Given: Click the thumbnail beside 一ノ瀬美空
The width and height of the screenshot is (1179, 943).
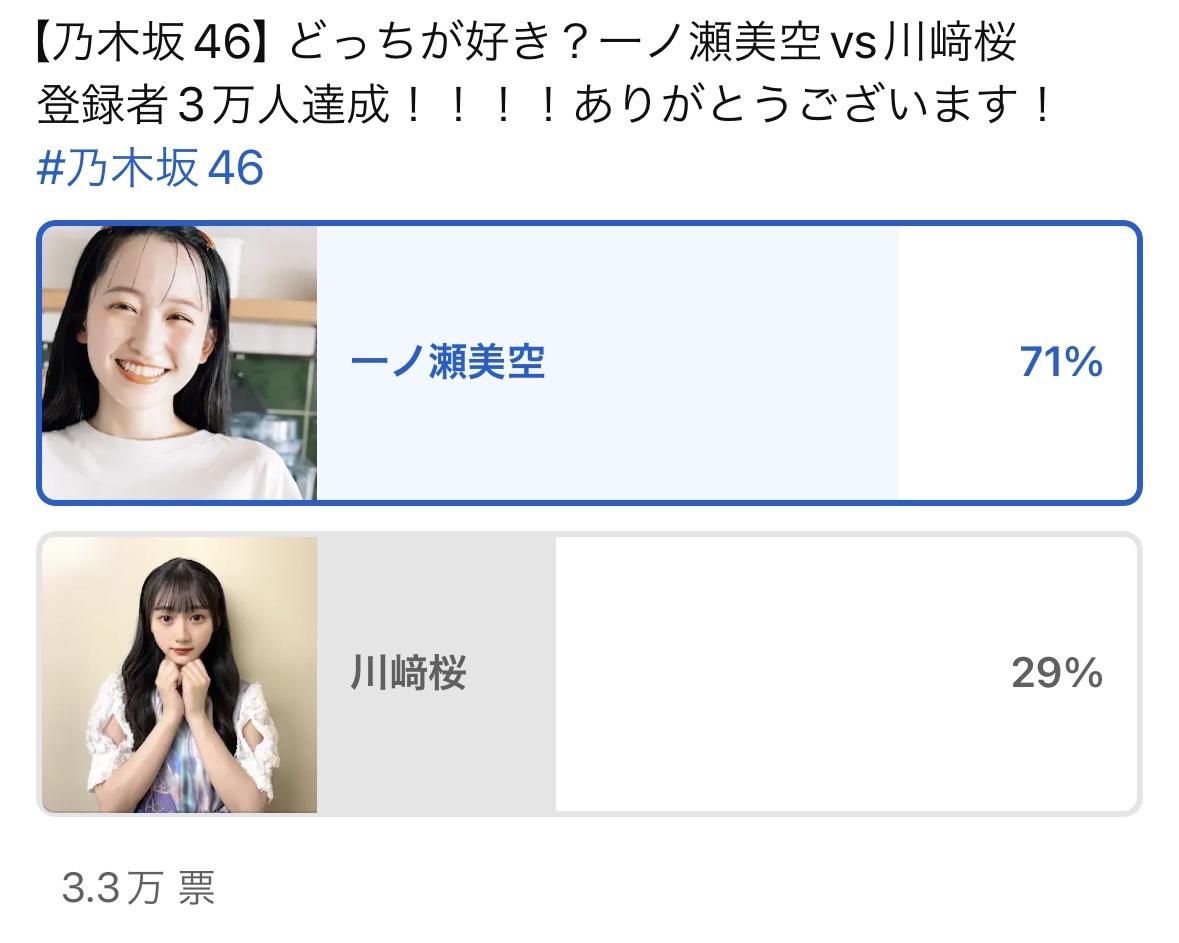Looking at the screenshot, I should point(179,362).
